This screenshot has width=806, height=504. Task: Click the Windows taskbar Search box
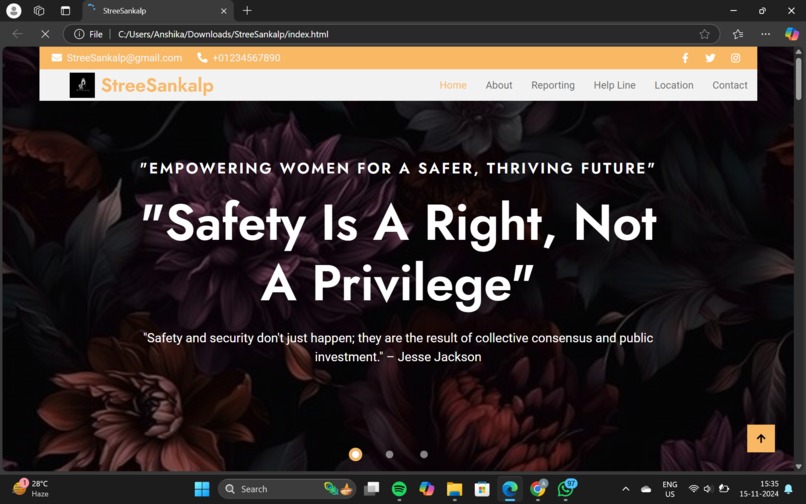click(286, 489)
